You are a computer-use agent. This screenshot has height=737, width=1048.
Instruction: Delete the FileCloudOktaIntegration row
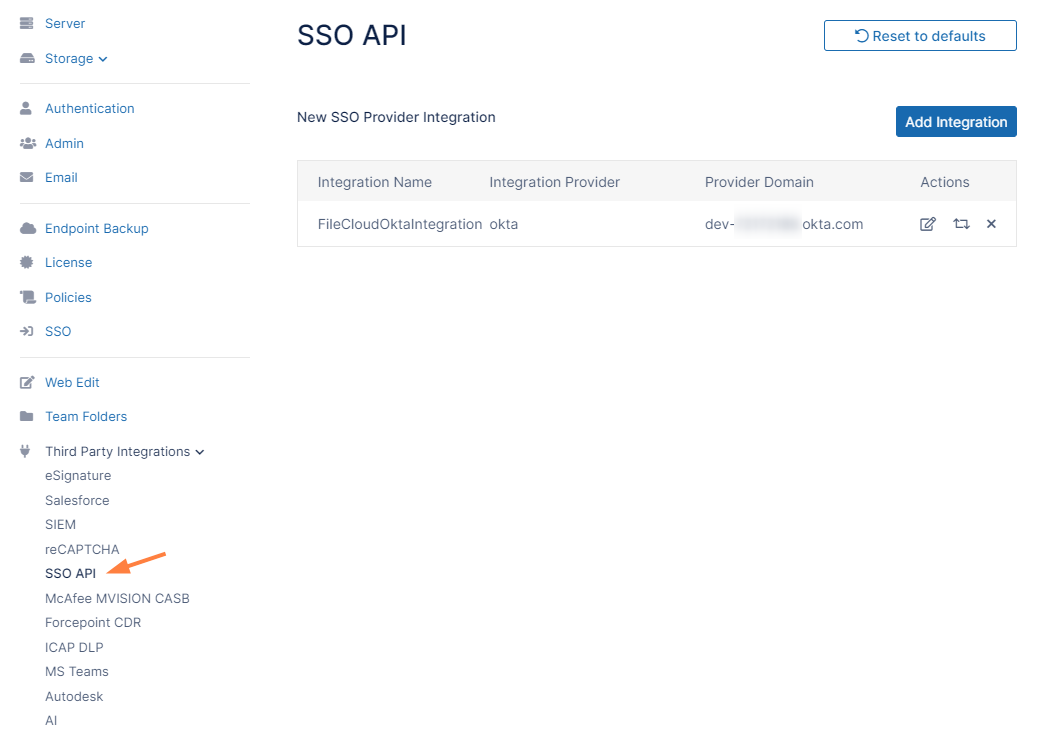991,224
